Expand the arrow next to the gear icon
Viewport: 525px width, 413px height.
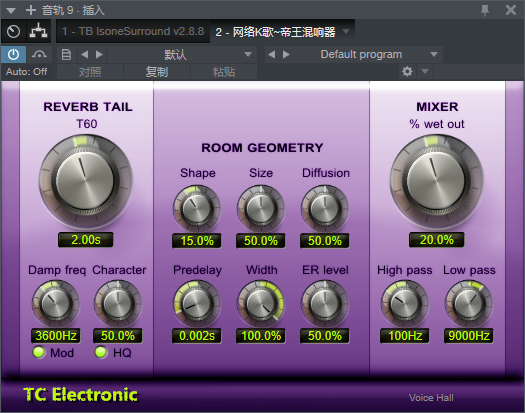[425, 71]
